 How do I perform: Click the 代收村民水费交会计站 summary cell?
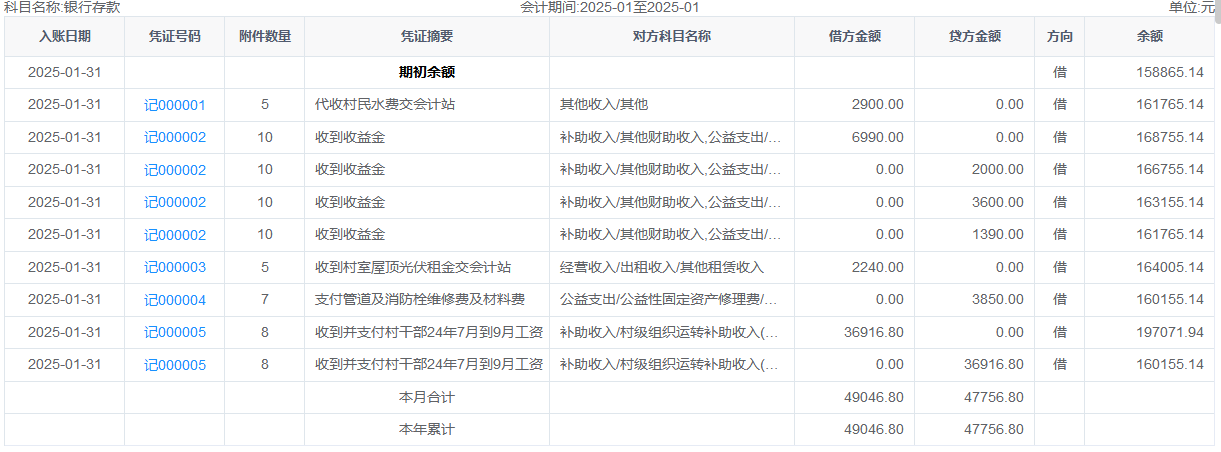[385, 104]
